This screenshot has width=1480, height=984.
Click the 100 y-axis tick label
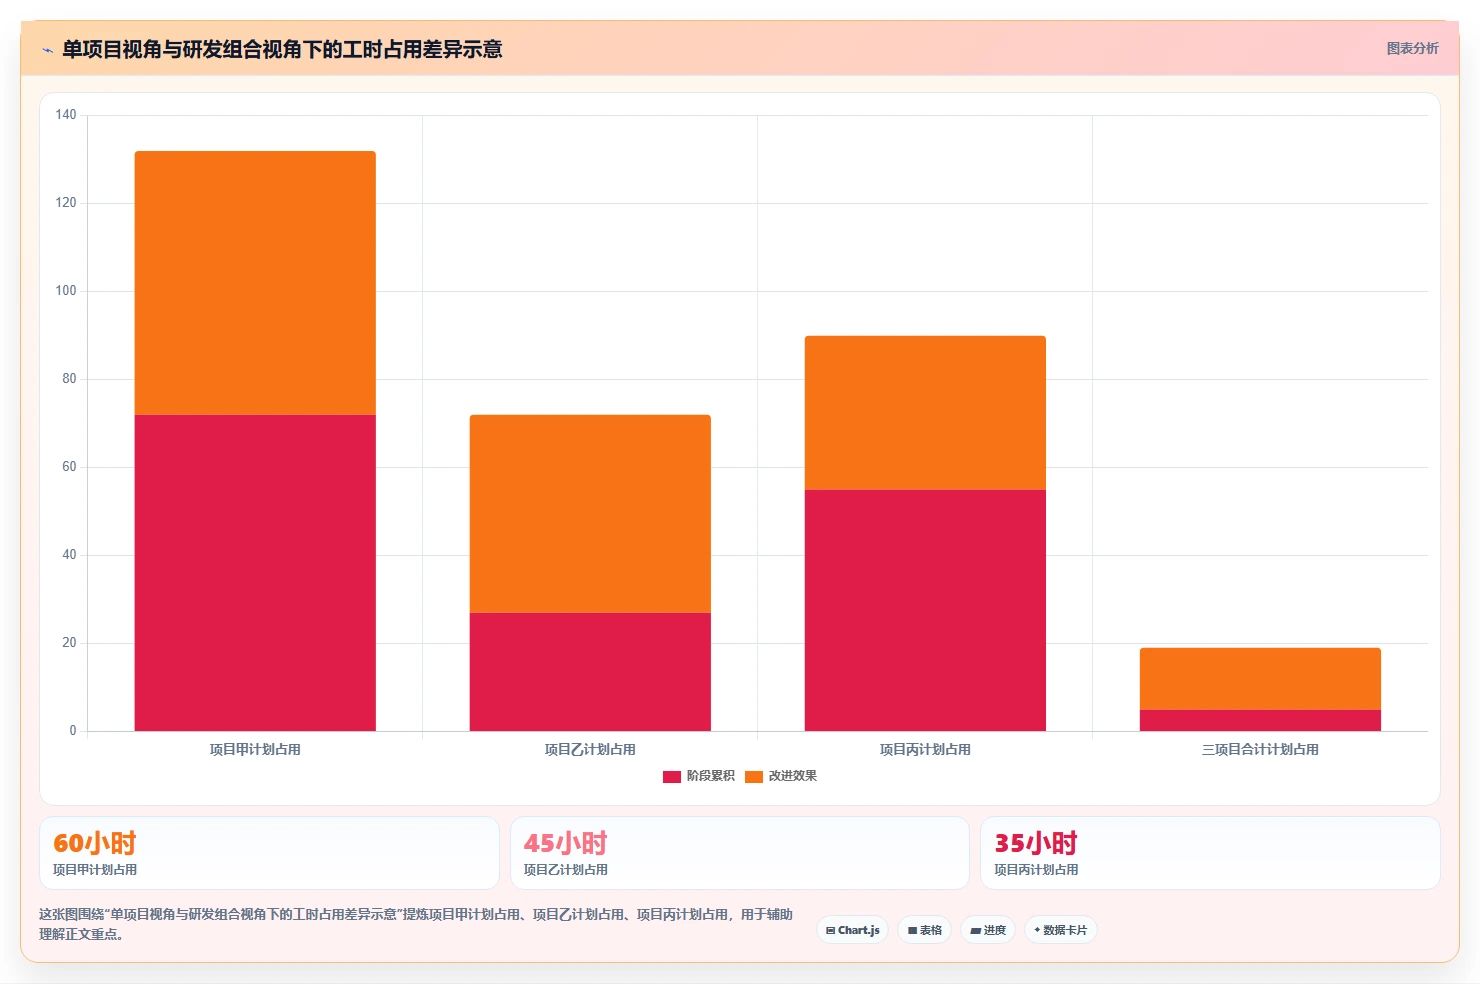66,291
